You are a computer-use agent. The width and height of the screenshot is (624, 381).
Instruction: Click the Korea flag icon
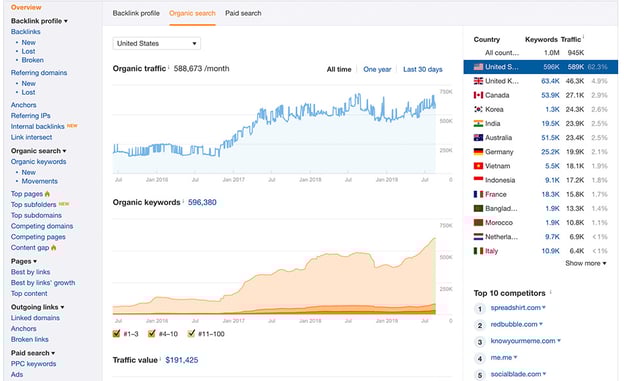coord(478,109)
